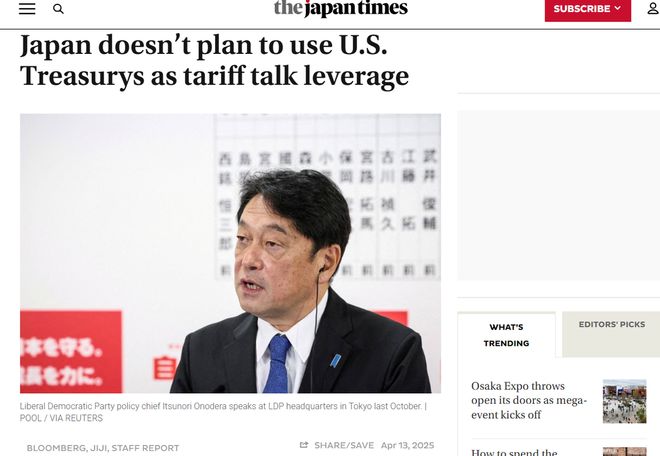
Task: Open the Osaka Expo mega-event article link
Action: 529,400
